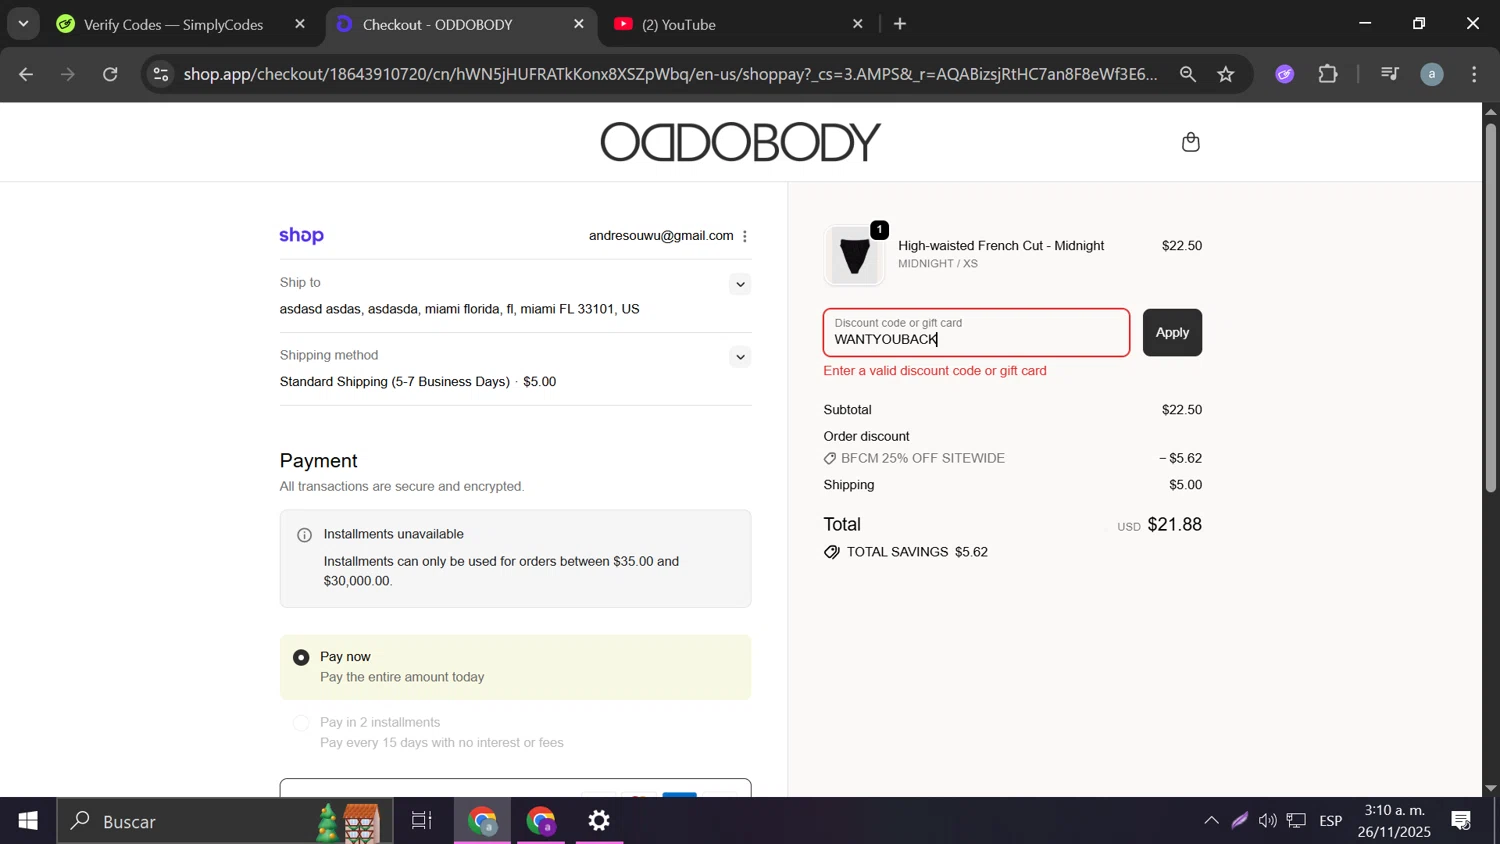The image size is (1500, 844).
Task: Click the andresouwu@gmail.com email
Action: coord(661,236)
